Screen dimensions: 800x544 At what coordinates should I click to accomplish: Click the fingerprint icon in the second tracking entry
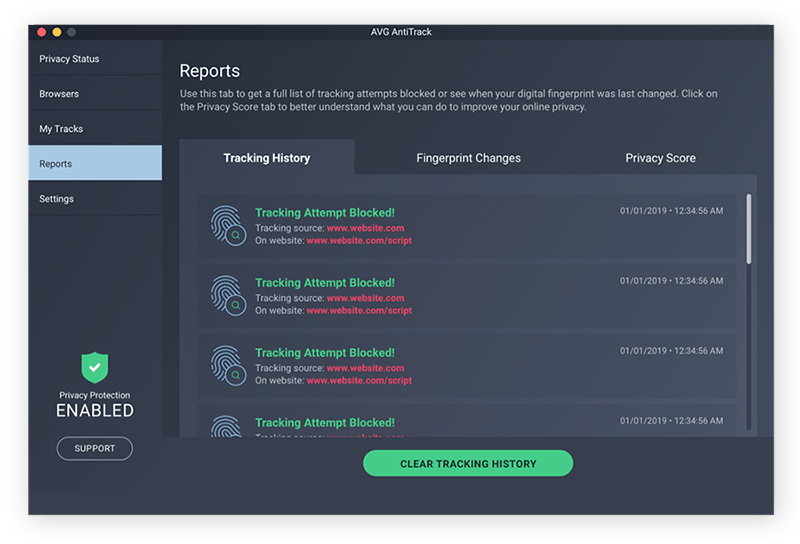[x=227, y=295]
